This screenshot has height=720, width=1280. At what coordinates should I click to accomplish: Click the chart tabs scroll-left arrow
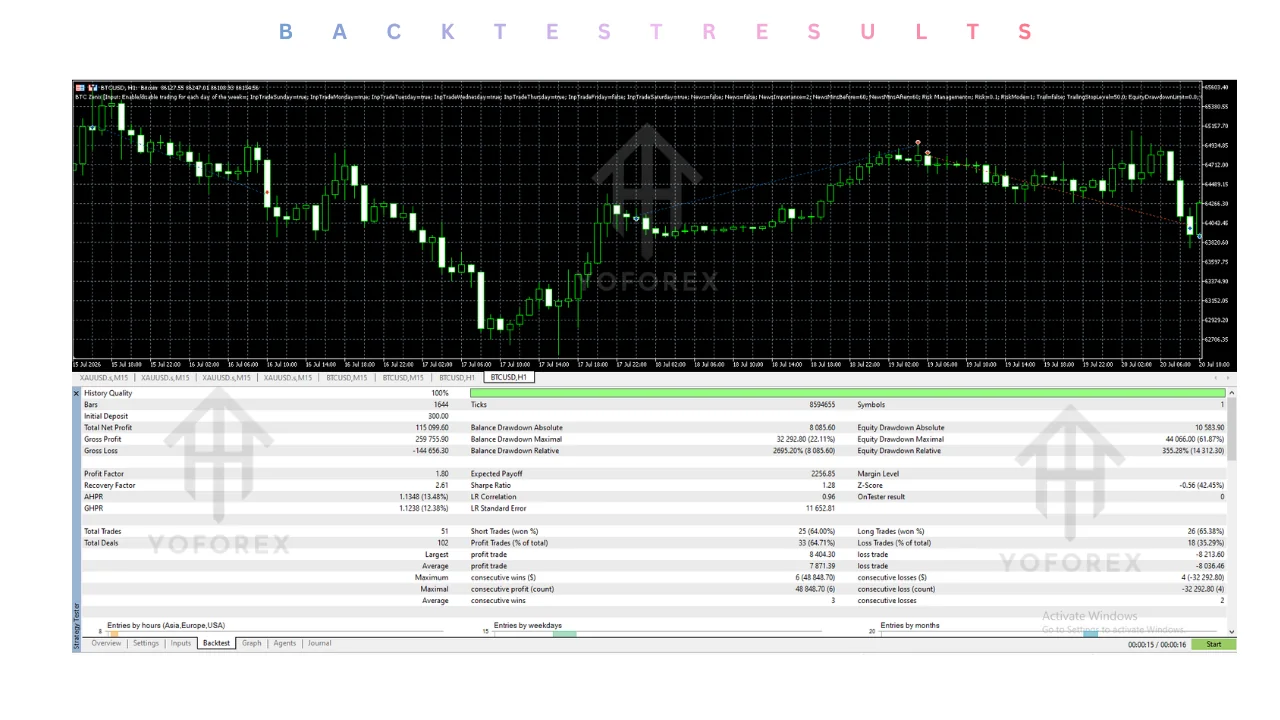(x=1215, y=378)
